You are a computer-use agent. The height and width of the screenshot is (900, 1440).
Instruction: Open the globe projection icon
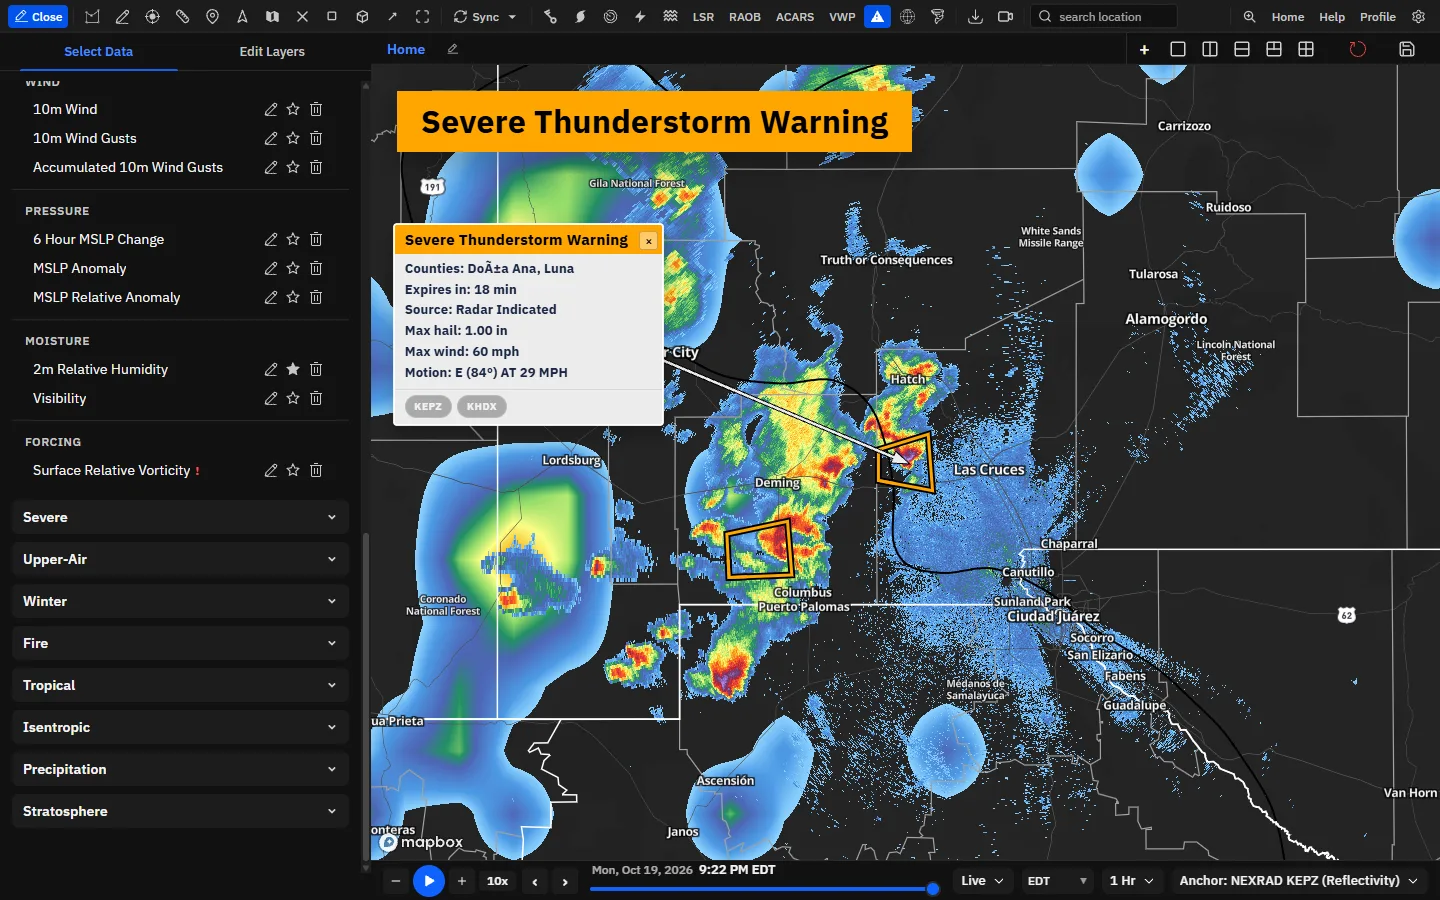point(907,17)
